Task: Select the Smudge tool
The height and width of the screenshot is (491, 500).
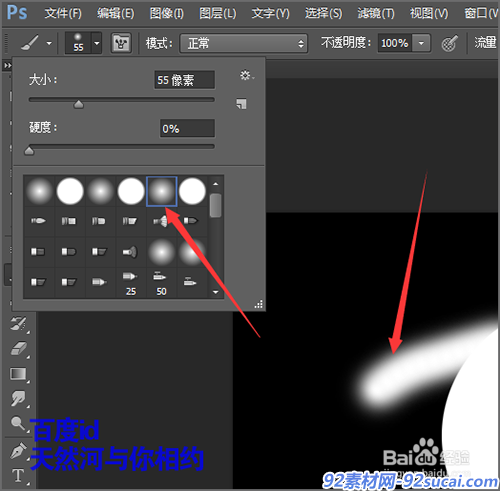Action: [19, 398]
